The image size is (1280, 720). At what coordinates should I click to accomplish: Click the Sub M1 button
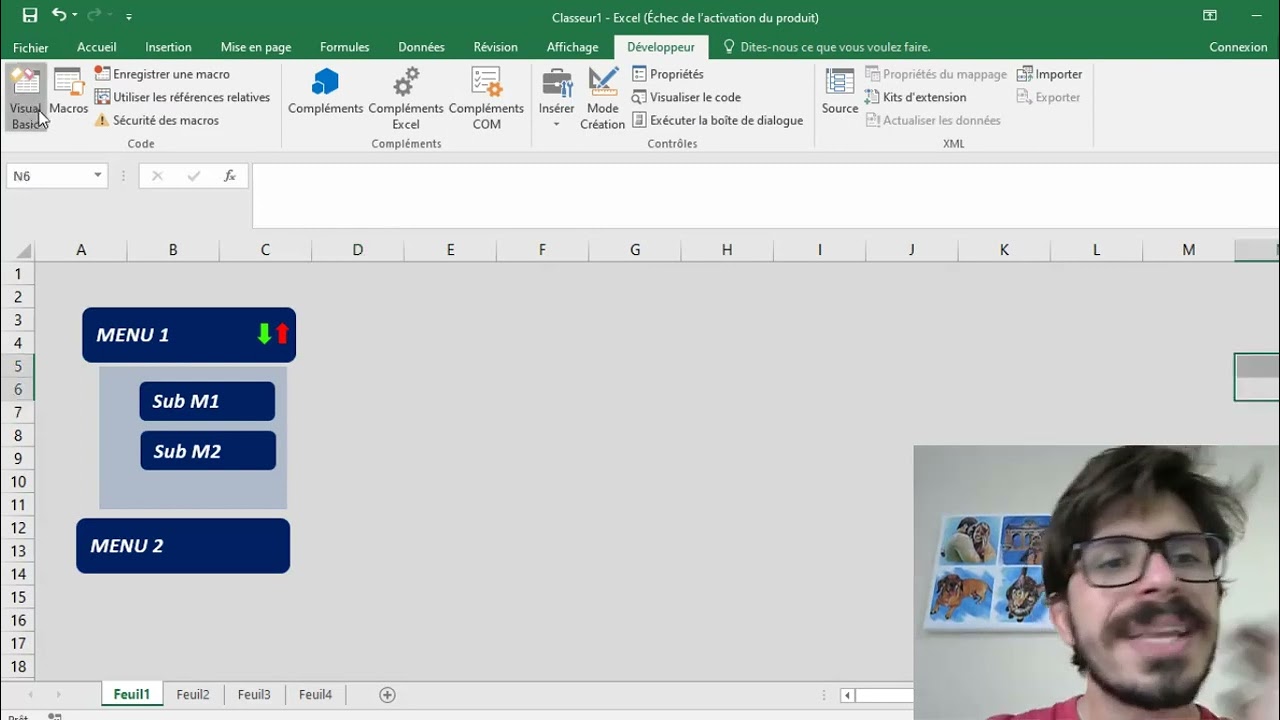(207, 401)
